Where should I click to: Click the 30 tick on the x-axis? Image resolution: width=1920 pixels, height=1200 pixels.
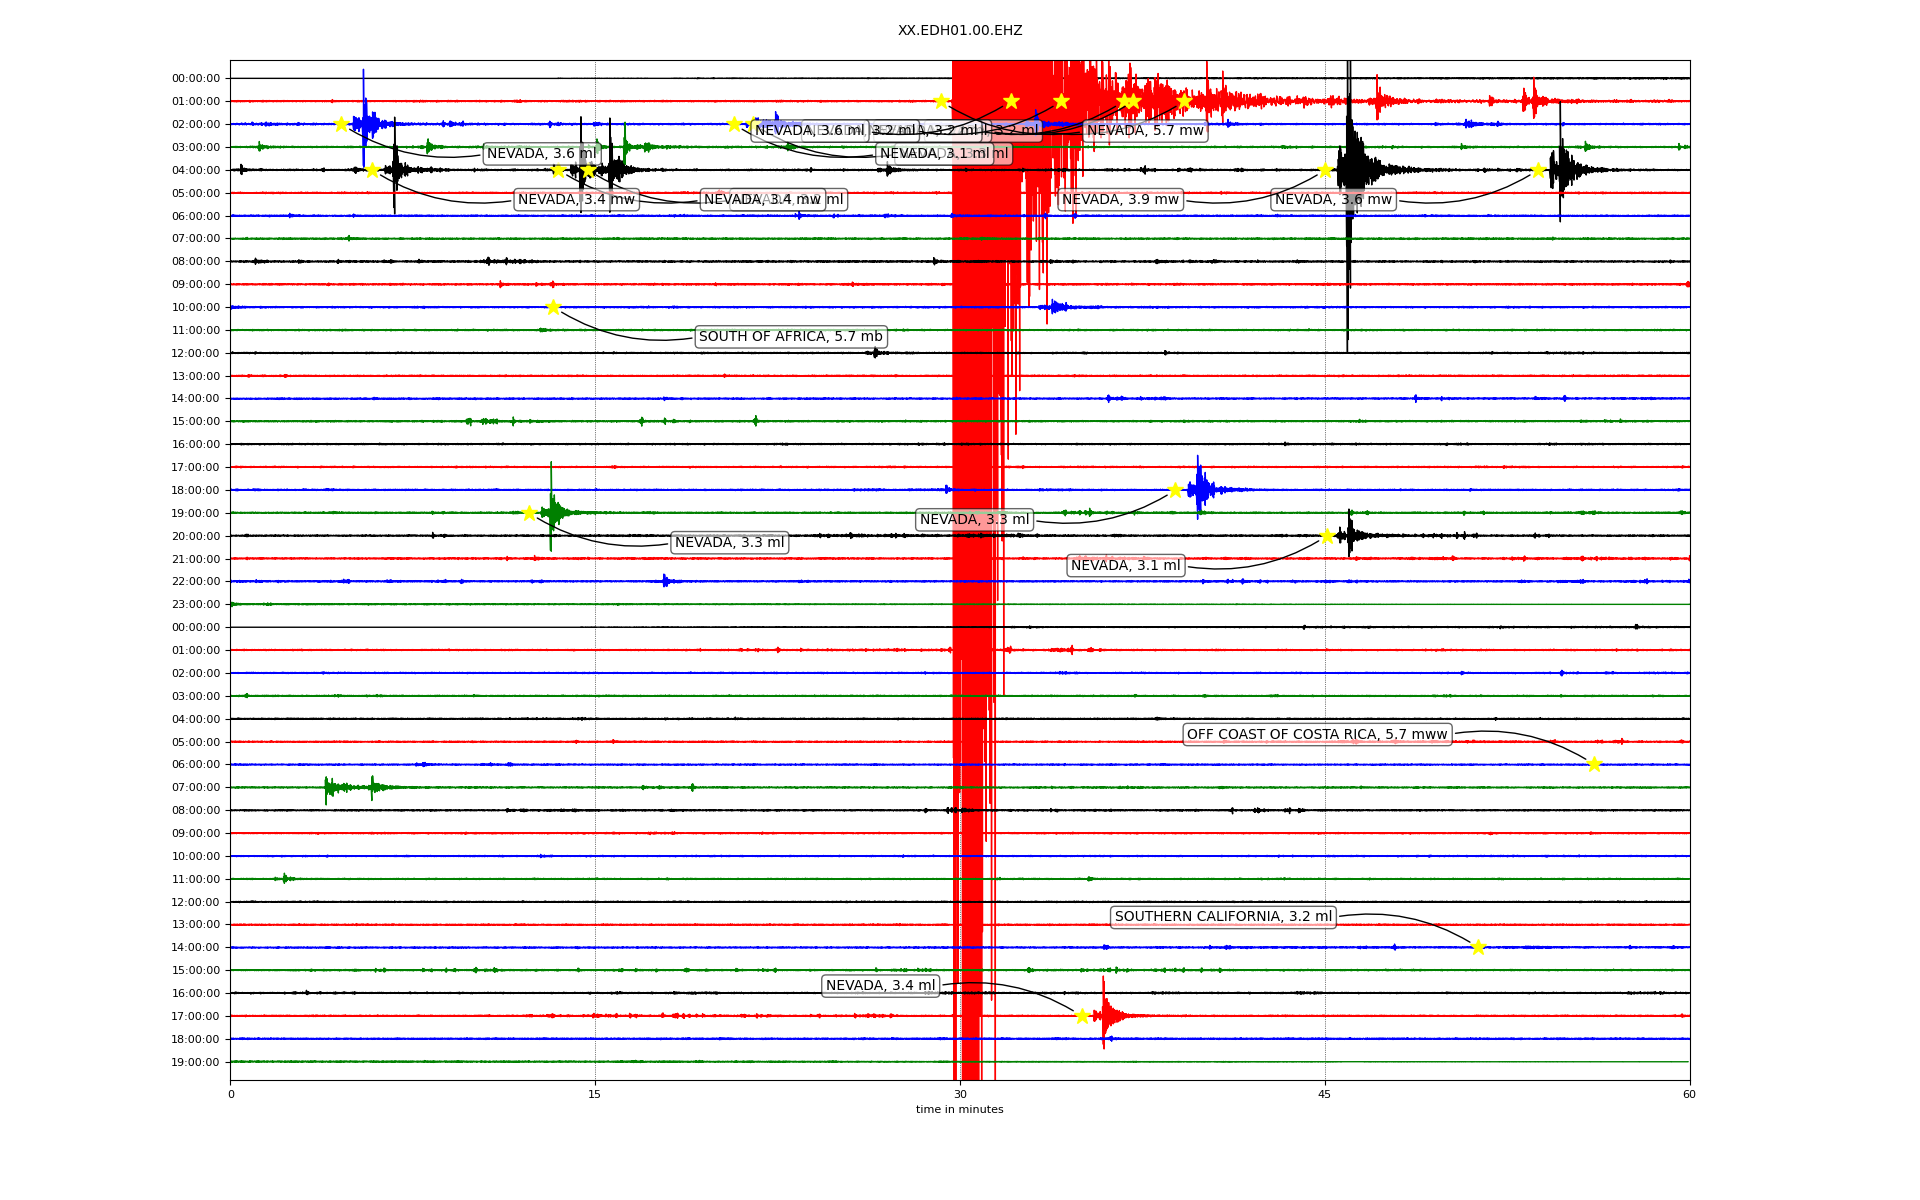(x=960, y=1094)
